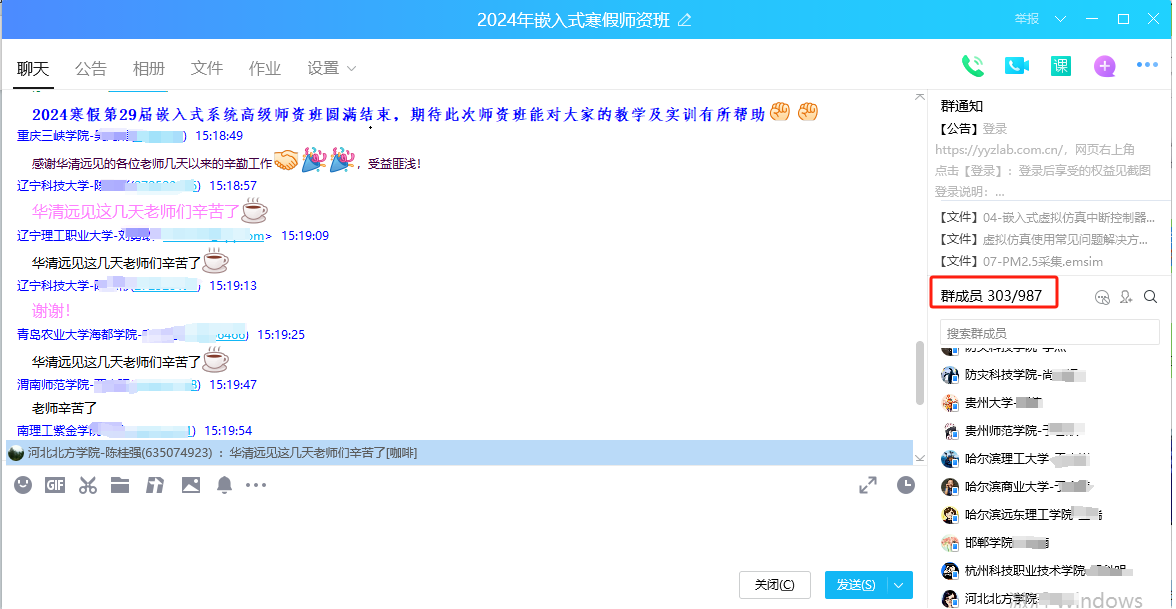The height and width of the screenshot is (609, 1176).
Task: Switch to the 文件 tab
Action: (207, 69)
